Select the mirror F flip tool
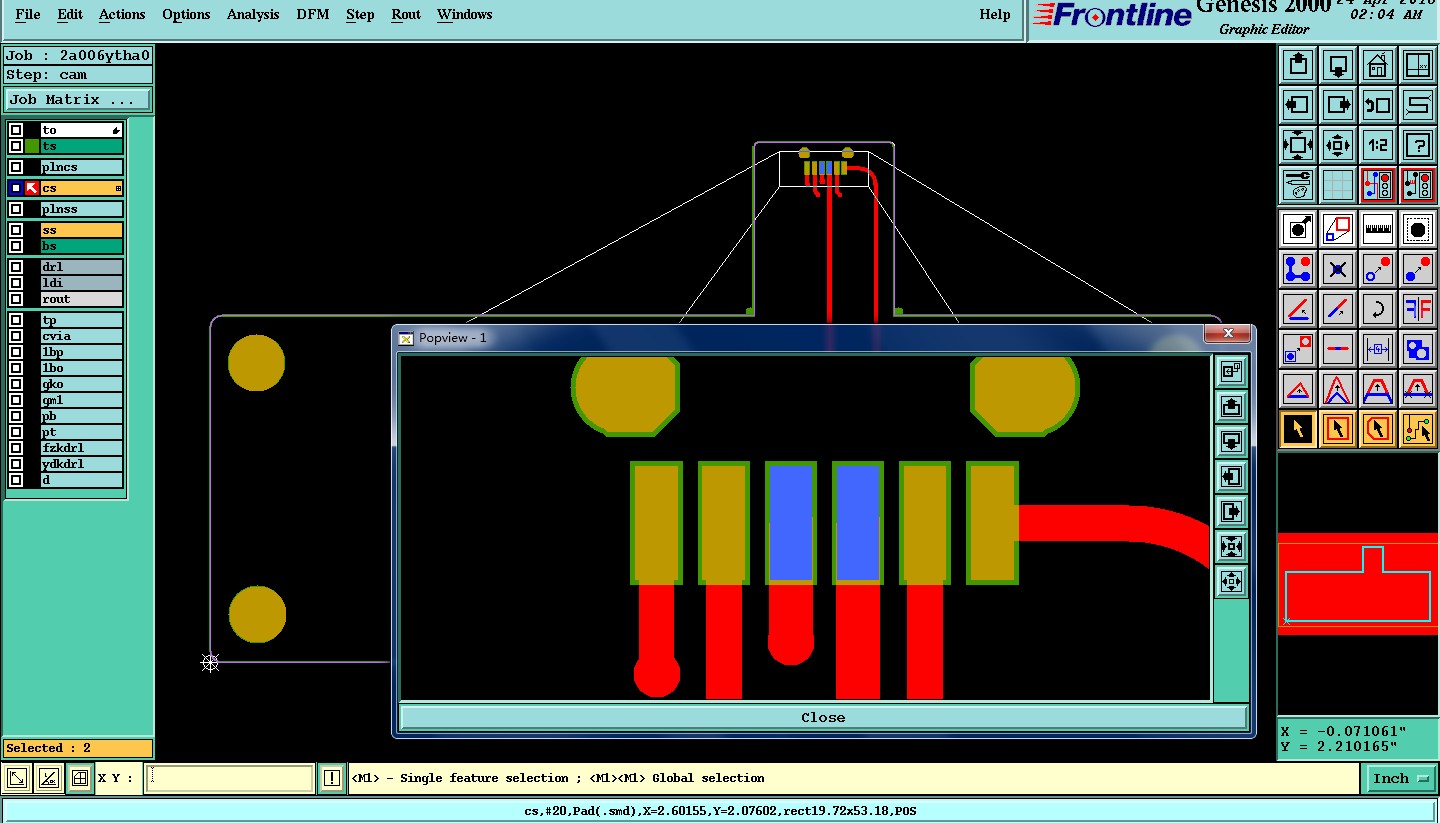Screen dimensions: 1440x823 point(1418,308)
